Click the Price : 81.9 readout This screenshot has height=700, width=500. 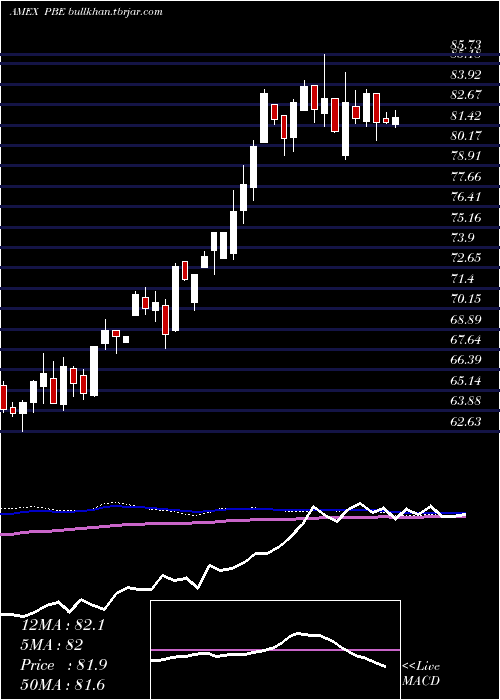(63, 665)
